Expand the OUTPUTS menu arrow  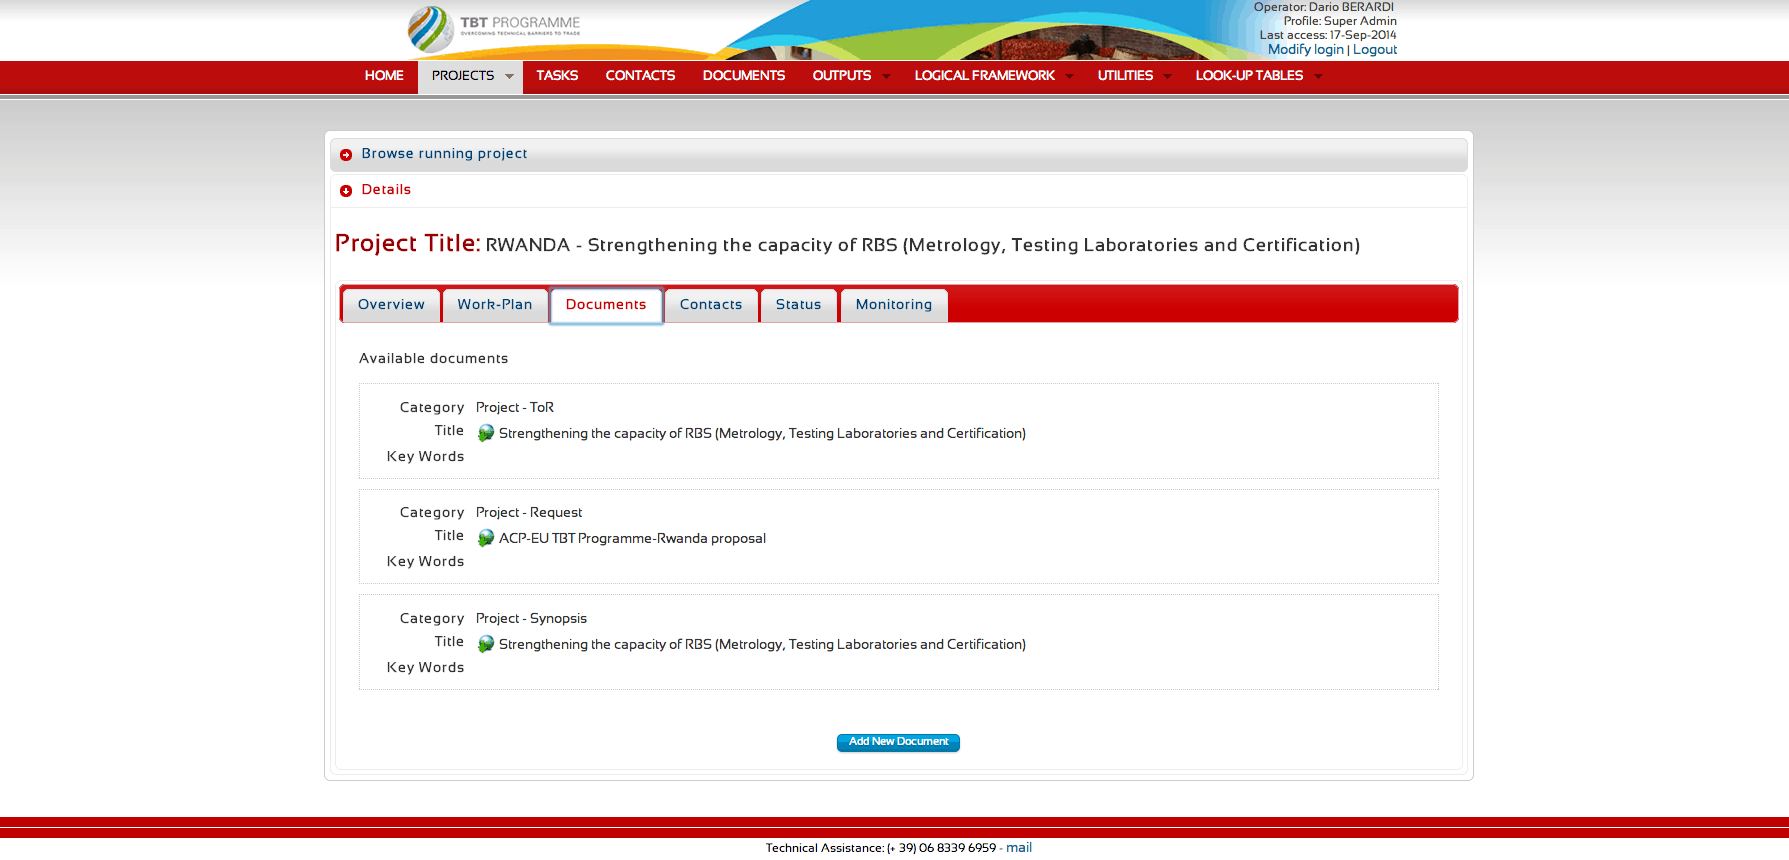(x=886, y=77)
